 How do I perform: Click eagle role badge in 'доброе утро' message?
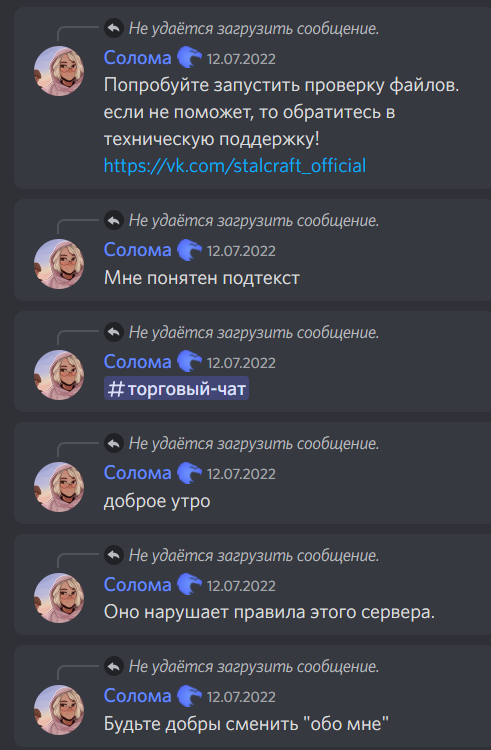coord(189,473)
